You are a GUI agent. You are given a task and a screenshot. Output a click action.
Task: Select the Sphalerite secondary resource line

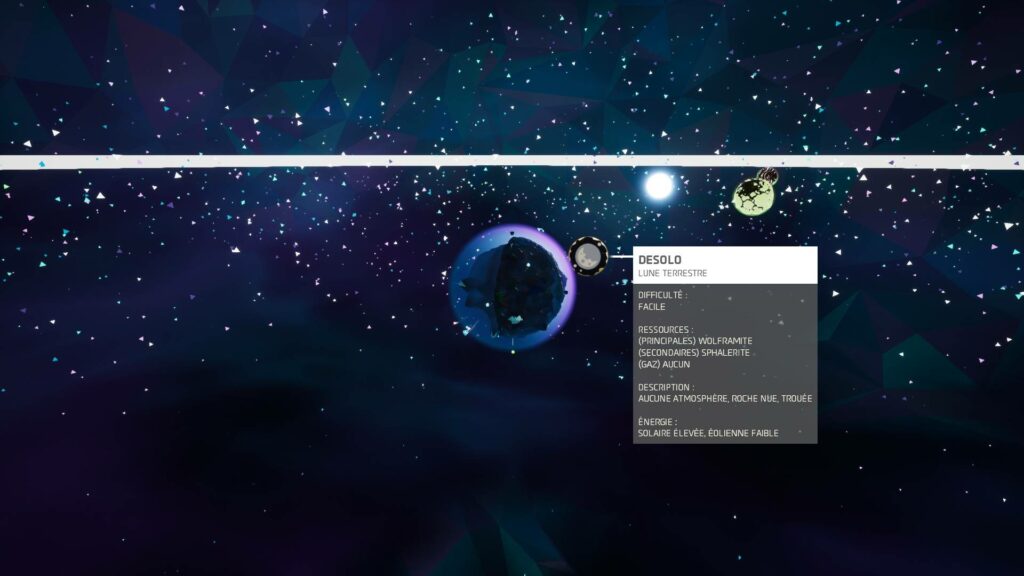point(693,353)
